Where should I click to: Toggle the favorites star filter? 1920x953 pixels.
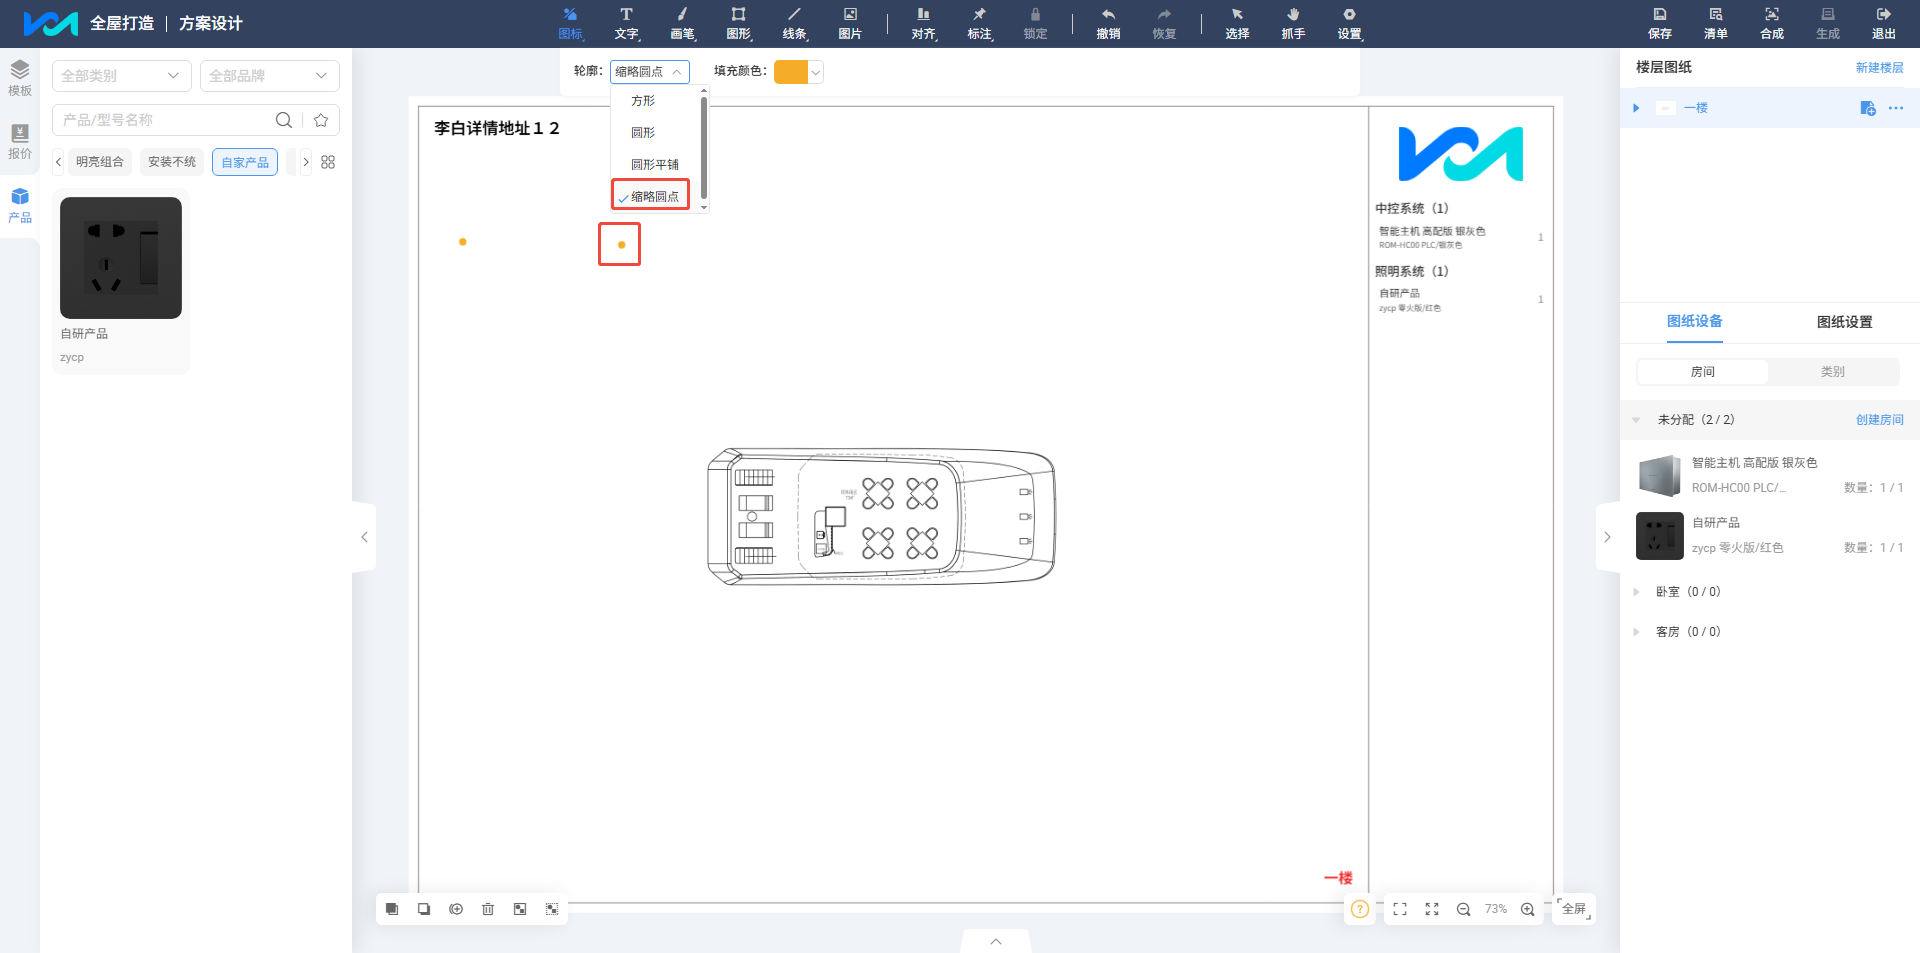[321, 120]
